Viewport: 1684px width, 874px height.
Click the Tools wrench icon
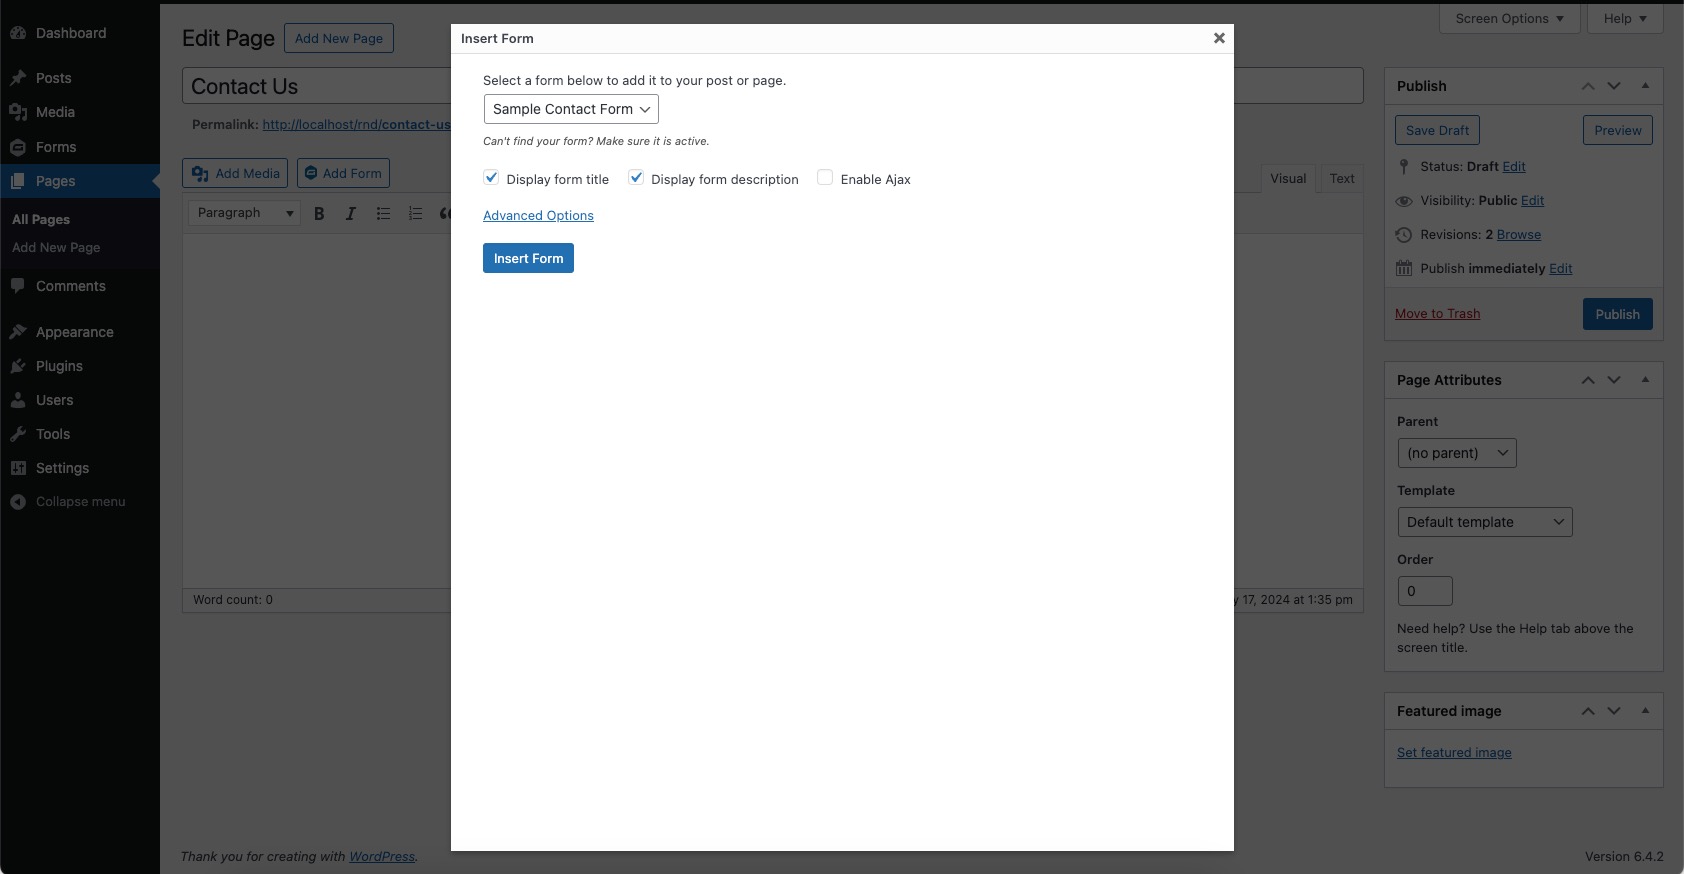(x=18, y=434)
